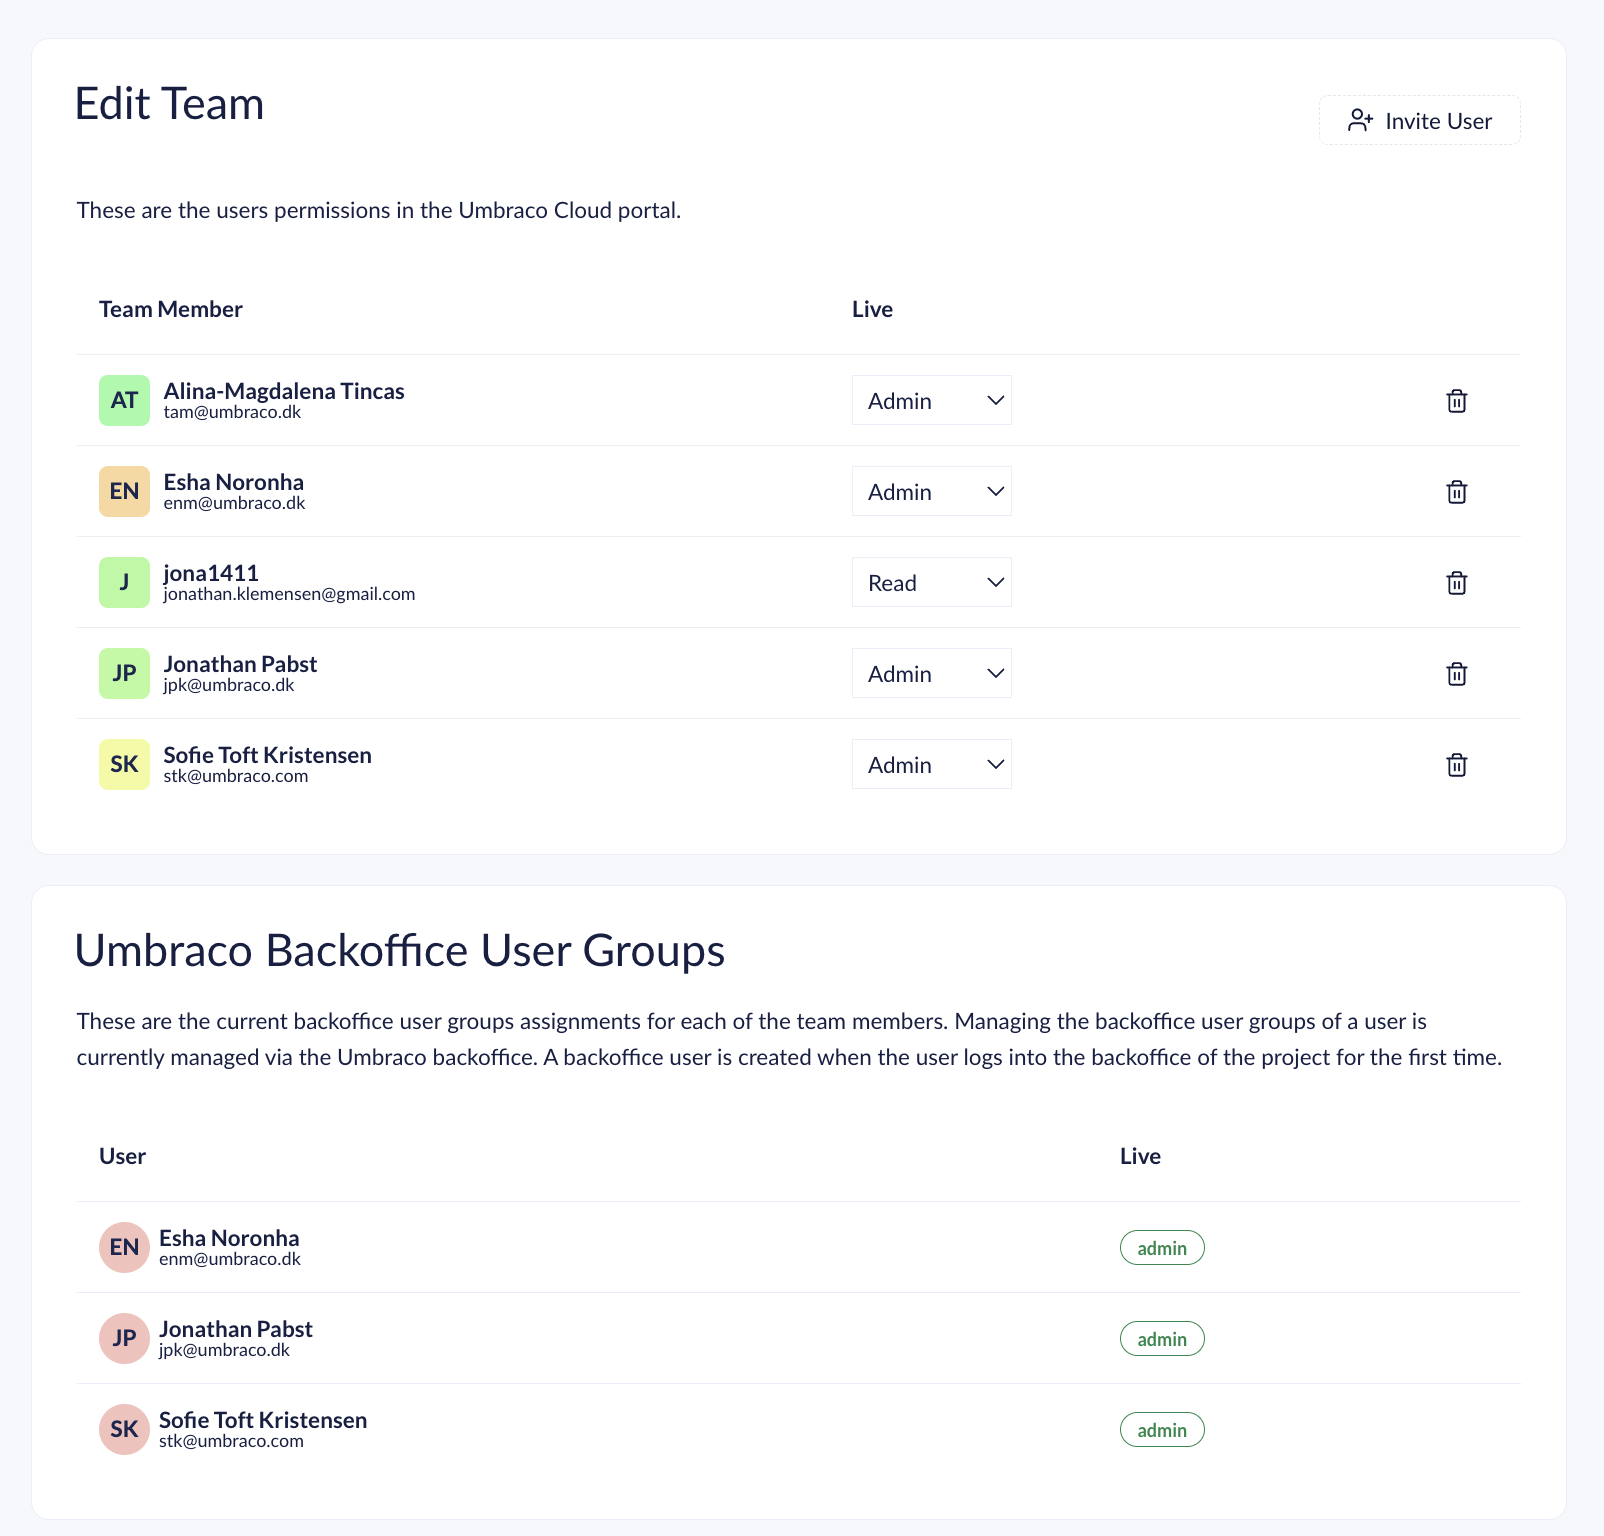Select admin tag next to Sofie Toft Kristensen
This screenshot has width=1604, height=1536.
pyautogui.click(x=1161, y=1430)
